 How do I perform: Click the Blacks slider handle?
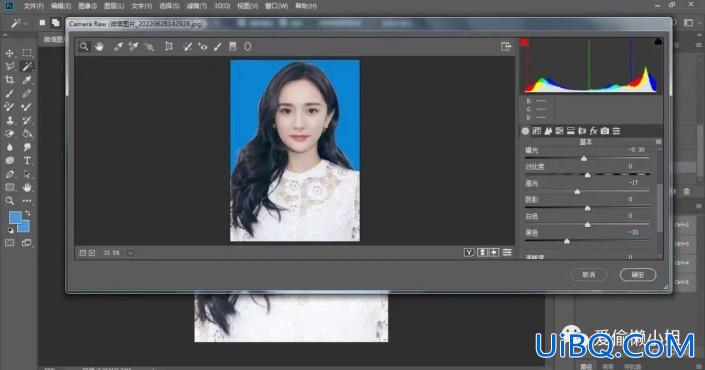click(567, 241)
